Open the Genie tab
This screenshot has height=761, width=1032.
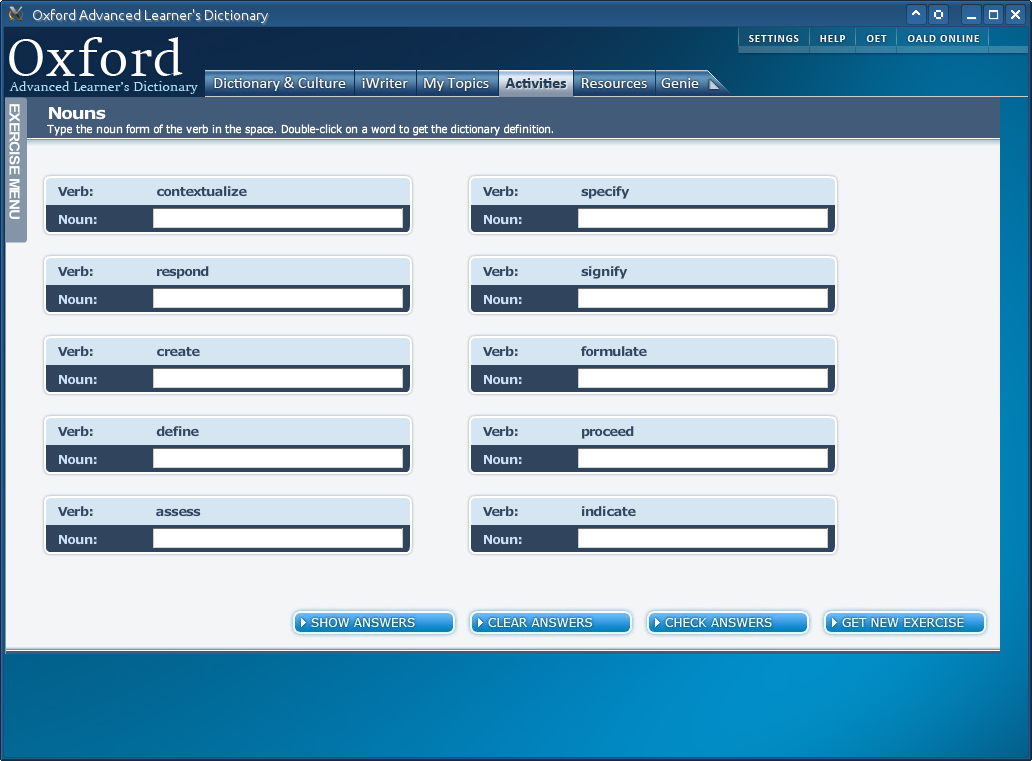681,84
